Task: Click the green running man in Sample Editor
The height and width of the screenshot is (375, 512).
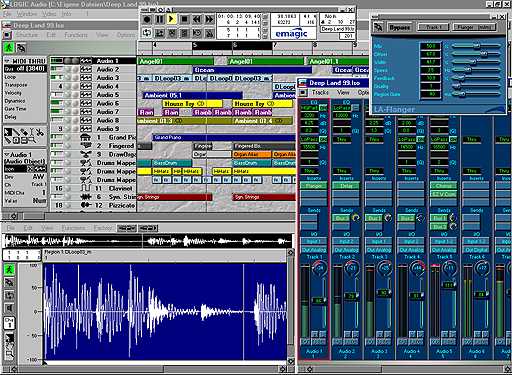Action: coord(9,270)
